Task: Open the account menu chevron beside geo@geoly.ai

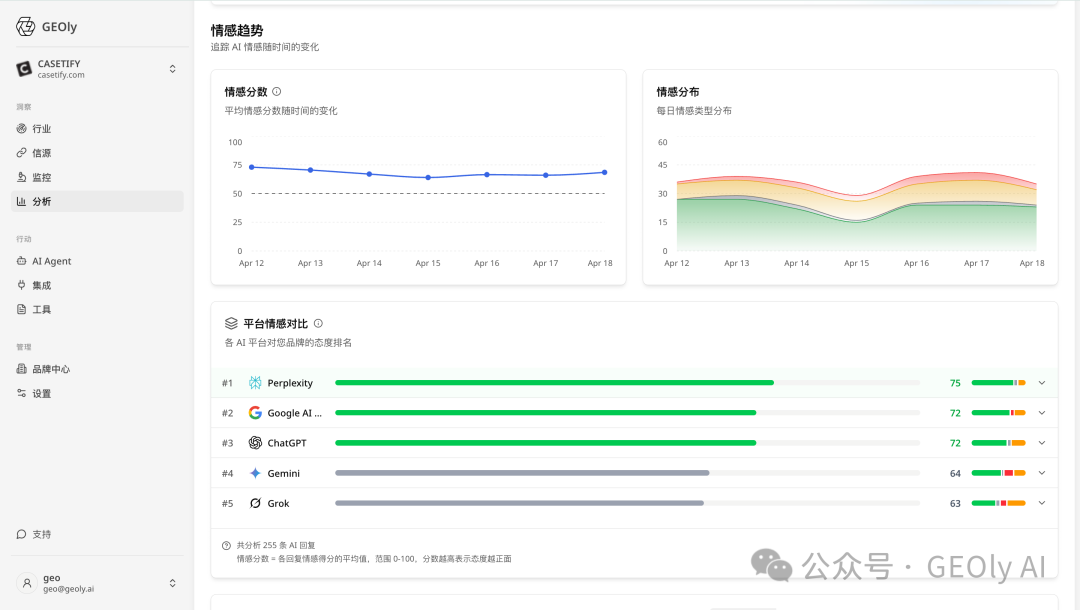Action: tap(172, 583)
